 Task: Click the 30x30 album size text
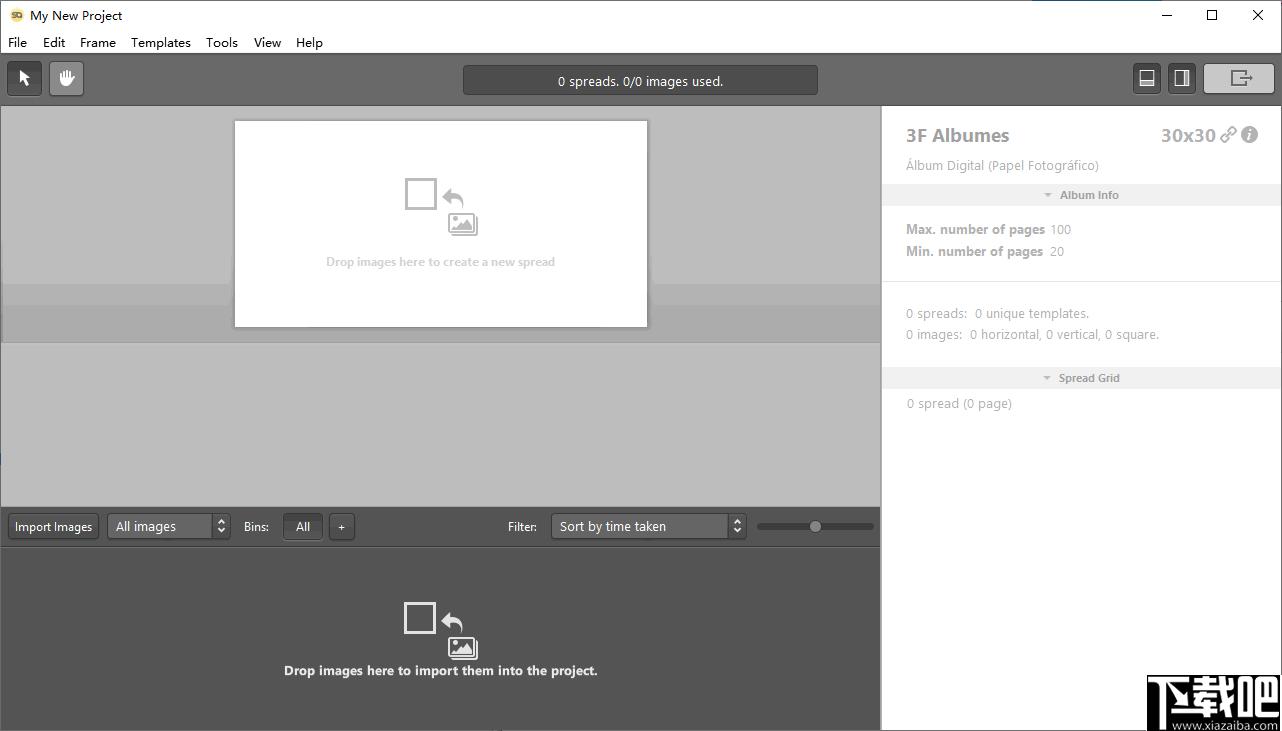click(x=1188, y=135)
